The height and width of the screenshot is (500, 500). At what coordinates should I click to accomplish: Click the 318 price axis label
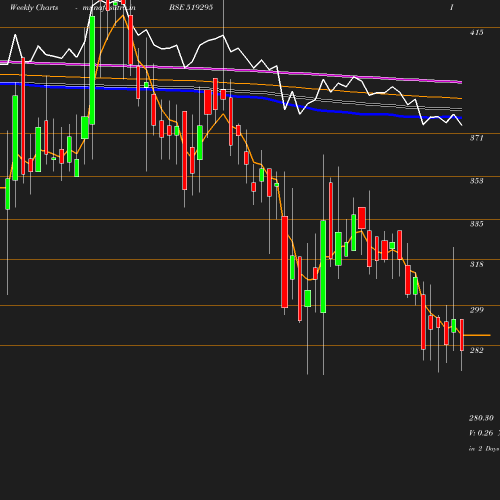click(x=476, y=264)
